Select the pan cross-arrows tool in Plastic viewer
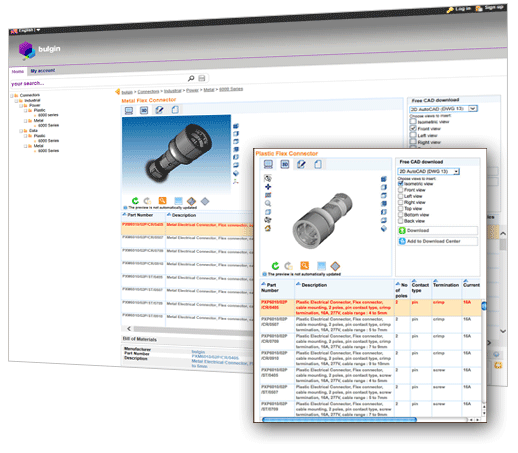The image size is (518, 453). (x=268, y=187)
